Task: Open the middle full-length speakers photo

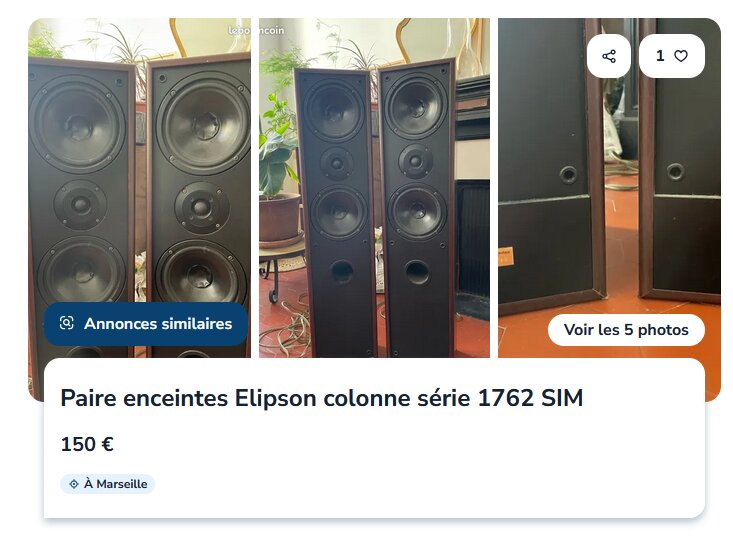Action: 374,188
